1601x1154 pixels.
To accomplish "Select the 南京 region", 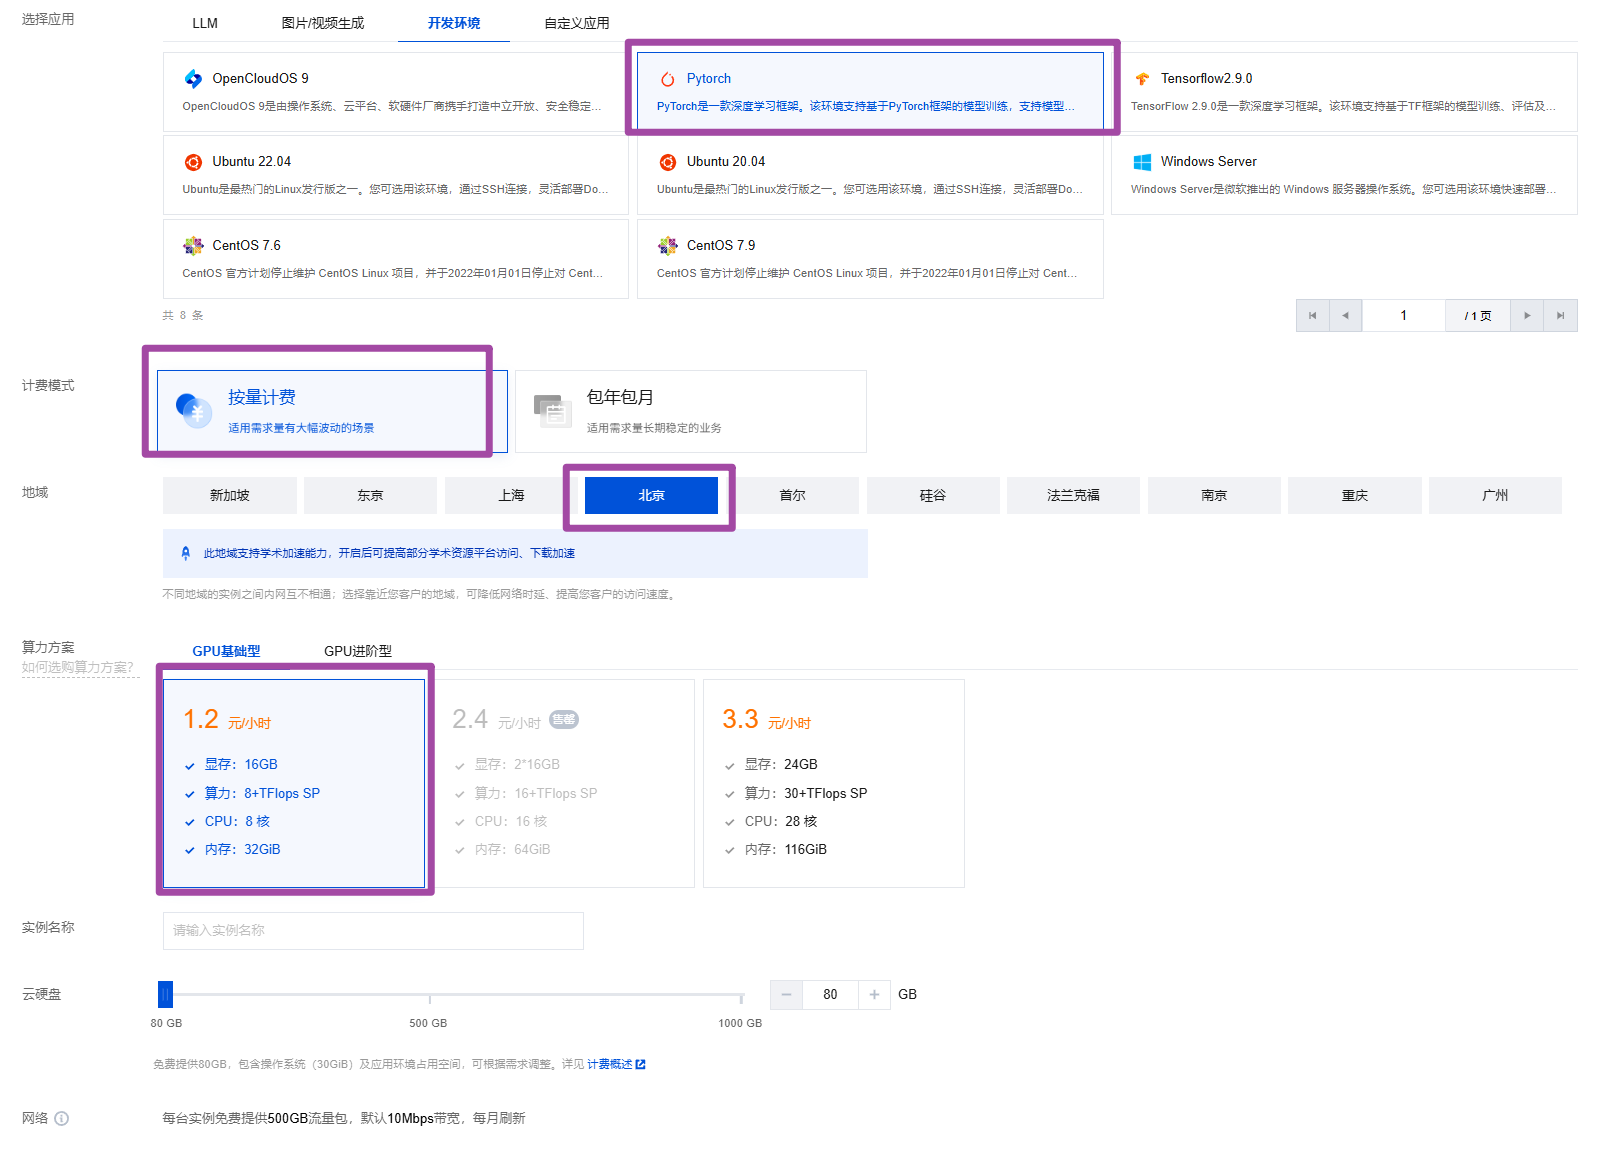I will pos(1214,495).
